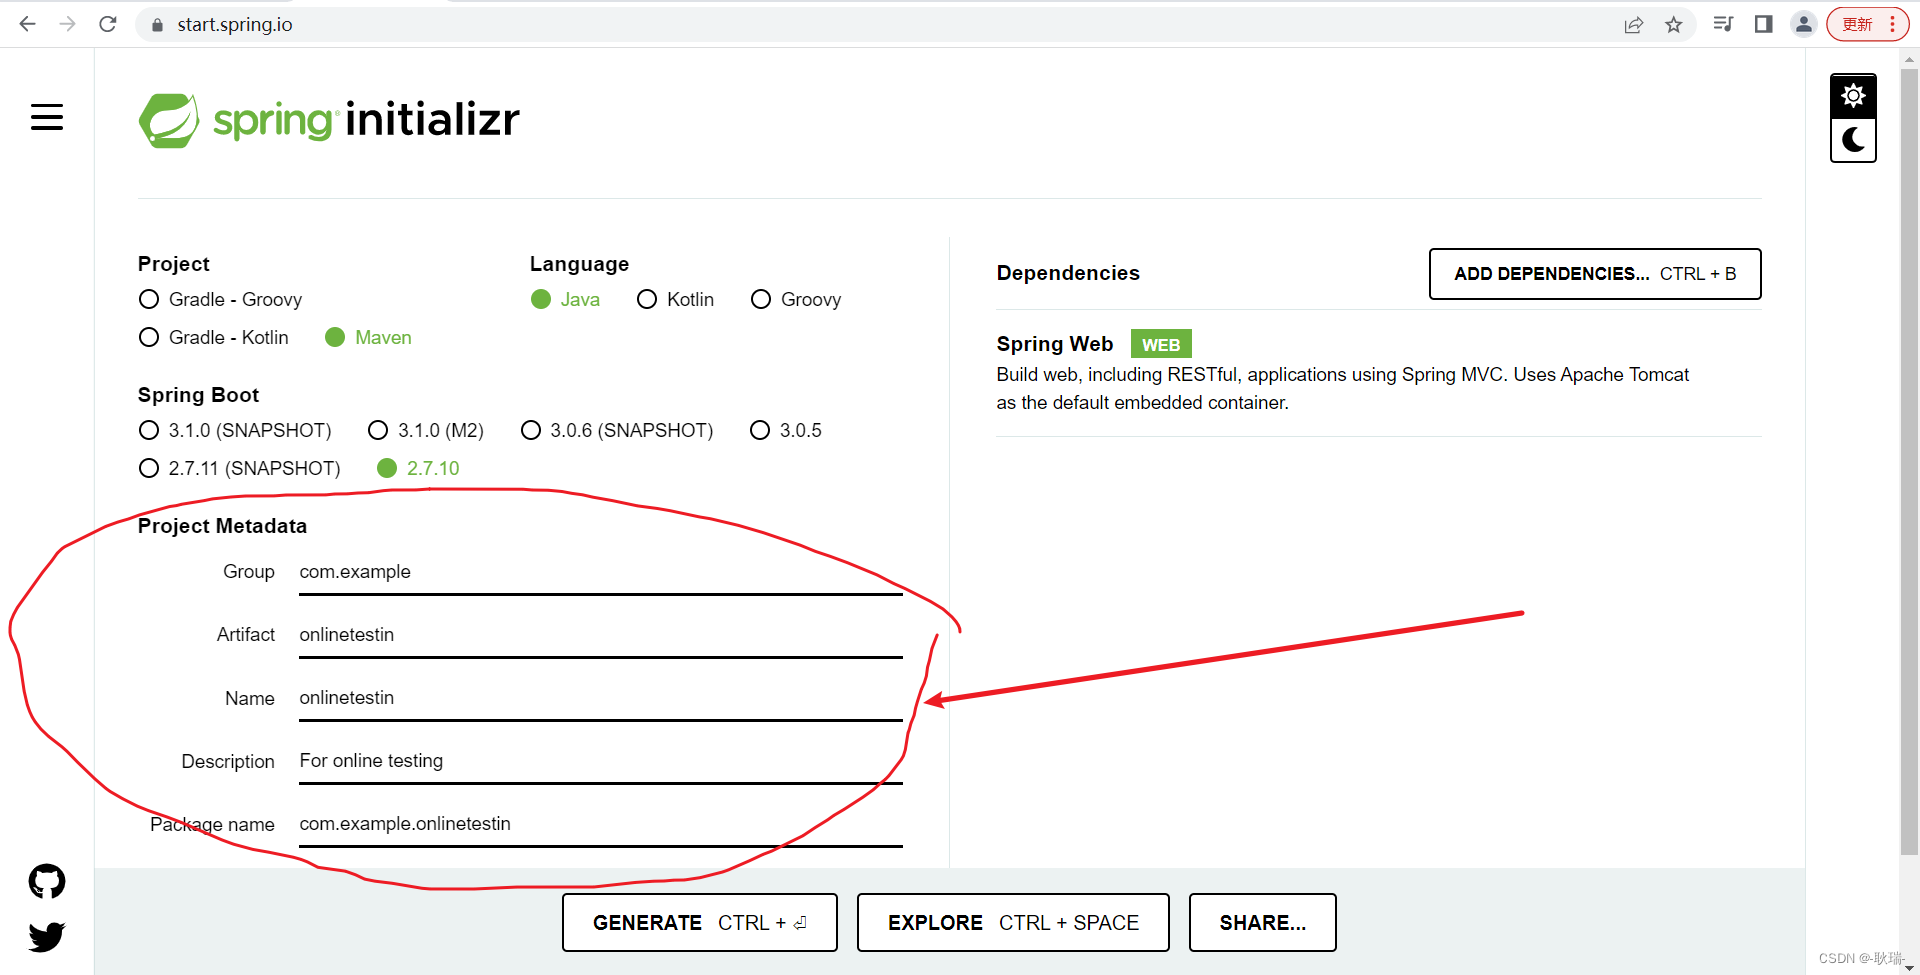Open the Twitter link icon
1920x975 pixels.
[47, 937]
